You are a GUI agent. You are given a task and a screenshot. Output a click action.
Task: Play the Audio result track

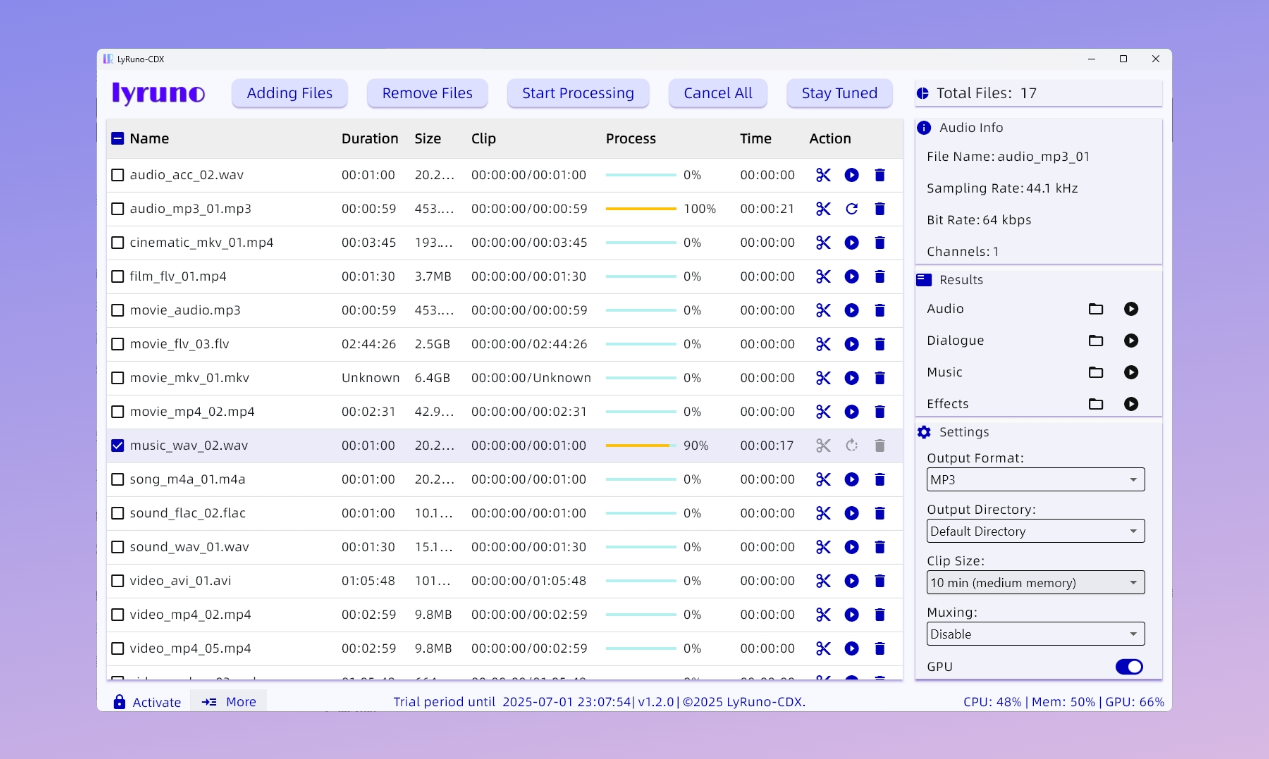coord(1131,309)
